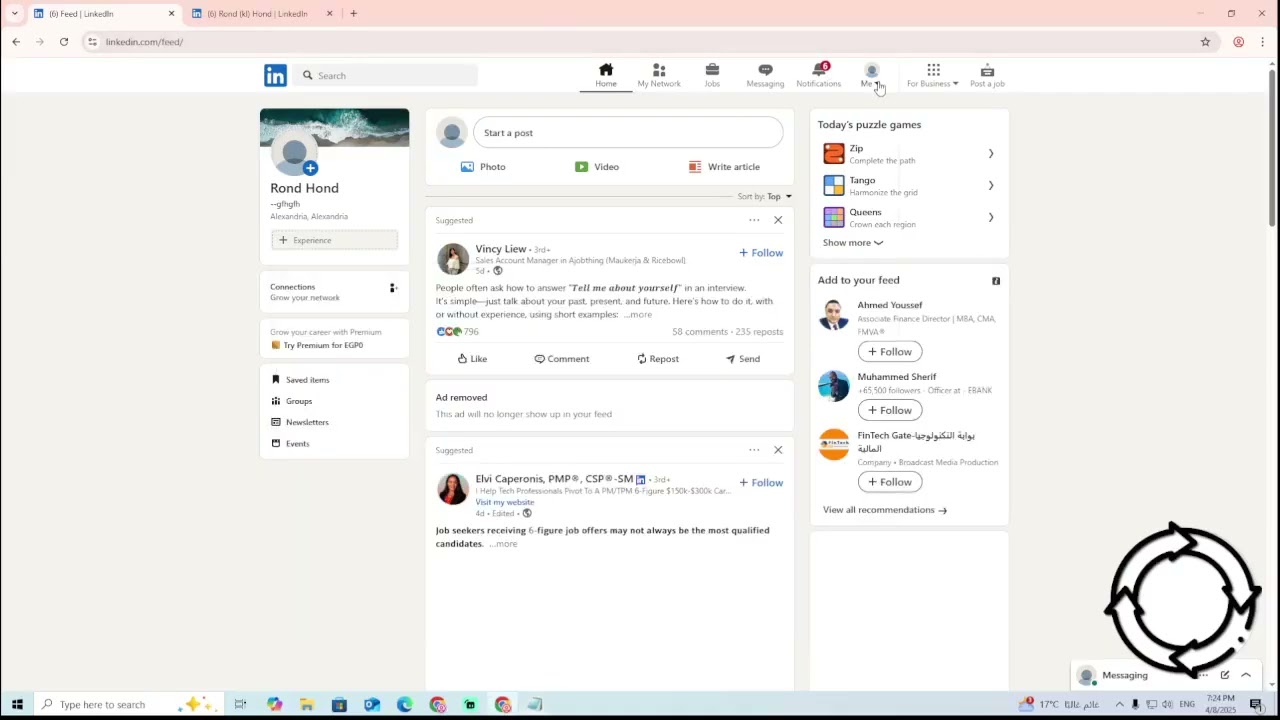Screen dimensions: 1280x720
Task: Dismiss Vincy Liew's suggested post
Action: [778, 220]
